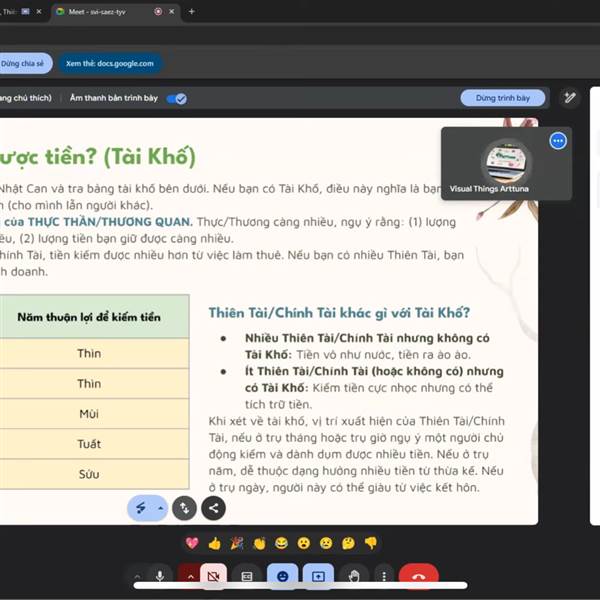Click the recording indicator on Meet tab
Image resolution: width=600 pixels, height=600 pixels.
158,11
